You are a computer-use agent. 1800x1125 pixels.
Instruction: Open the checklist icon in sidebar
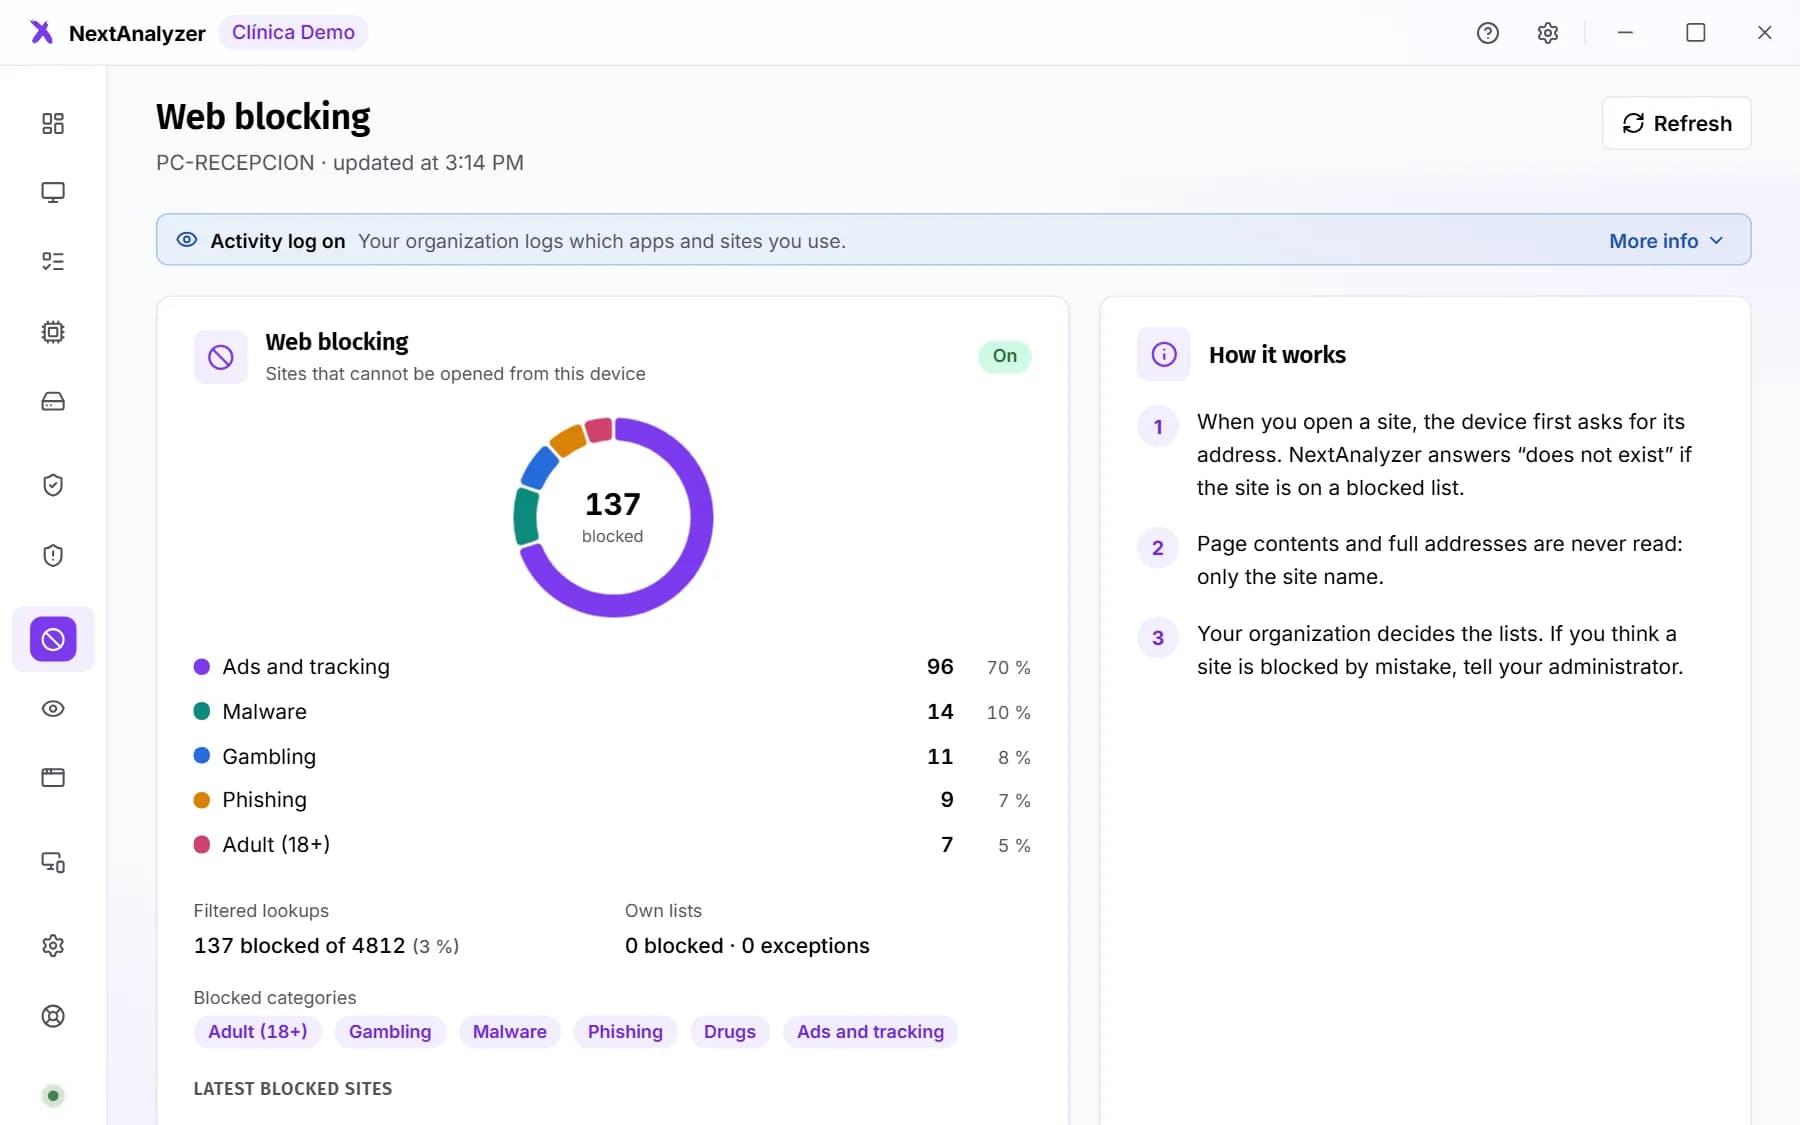[x=53, y=262]
